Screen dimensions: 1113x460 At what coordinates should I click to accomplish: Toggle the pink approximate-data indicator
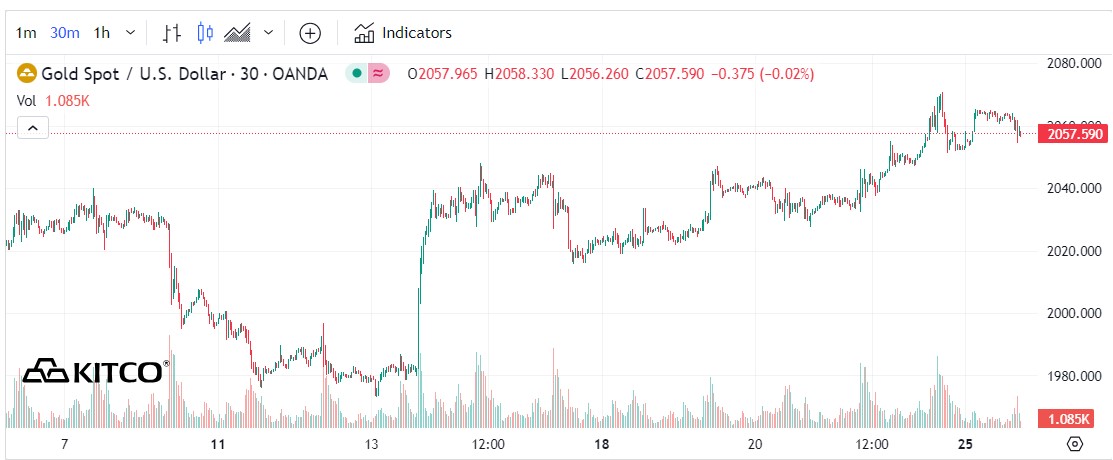click(378, 73)
